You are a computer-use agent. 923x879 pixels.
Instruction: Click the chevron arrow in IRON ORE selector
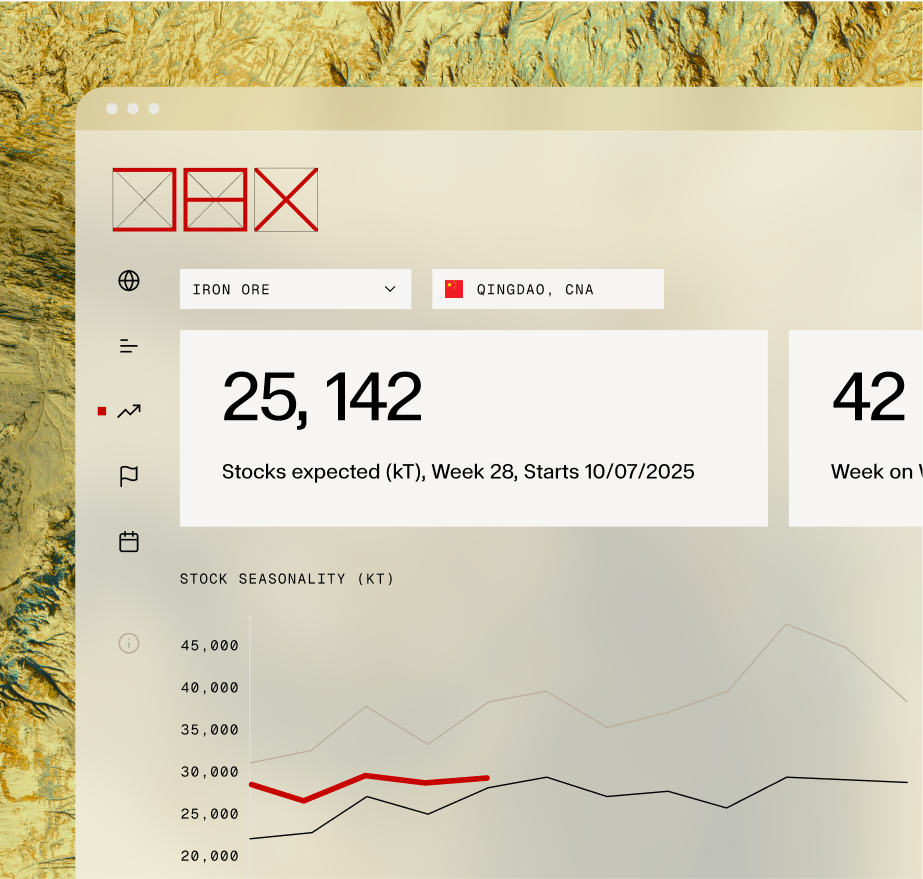pyautogui.click(x=390, y=289)
